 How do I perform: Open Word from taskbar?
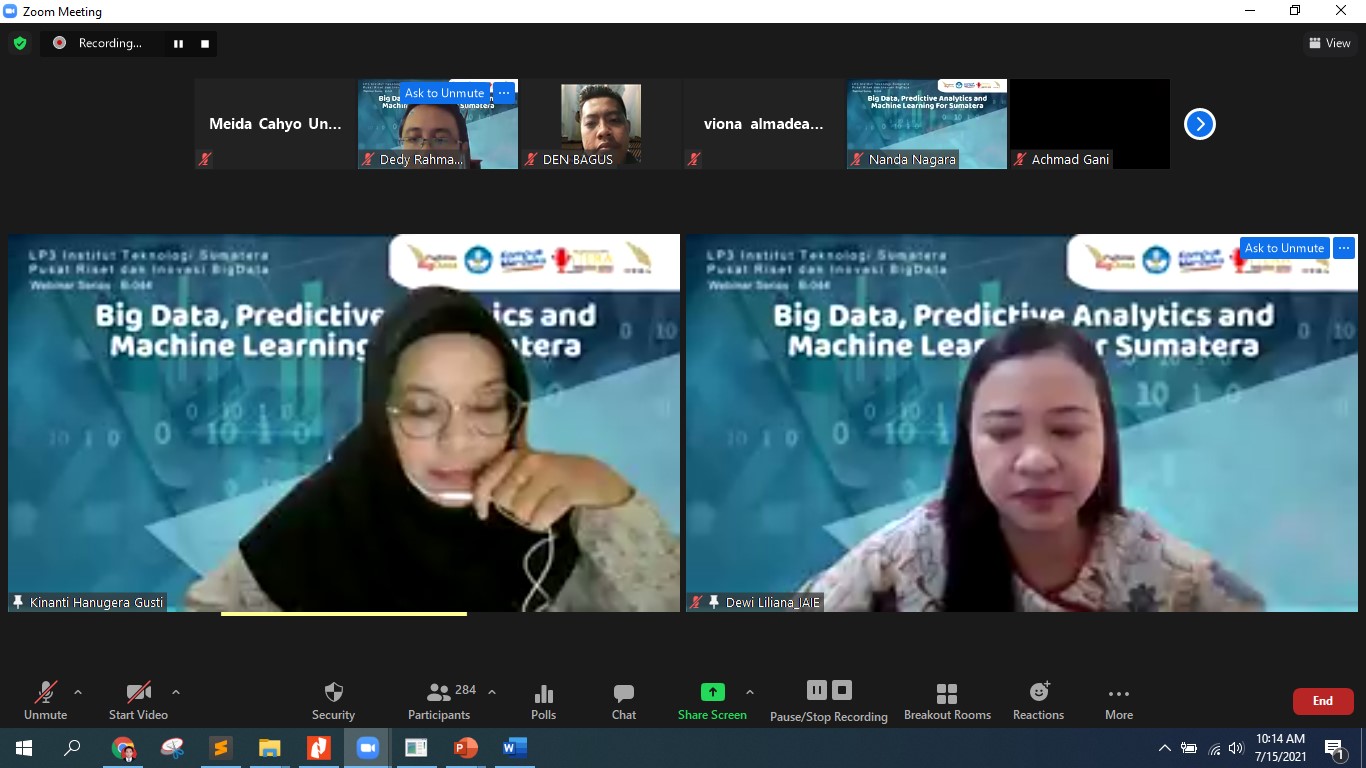coord(514,748)
